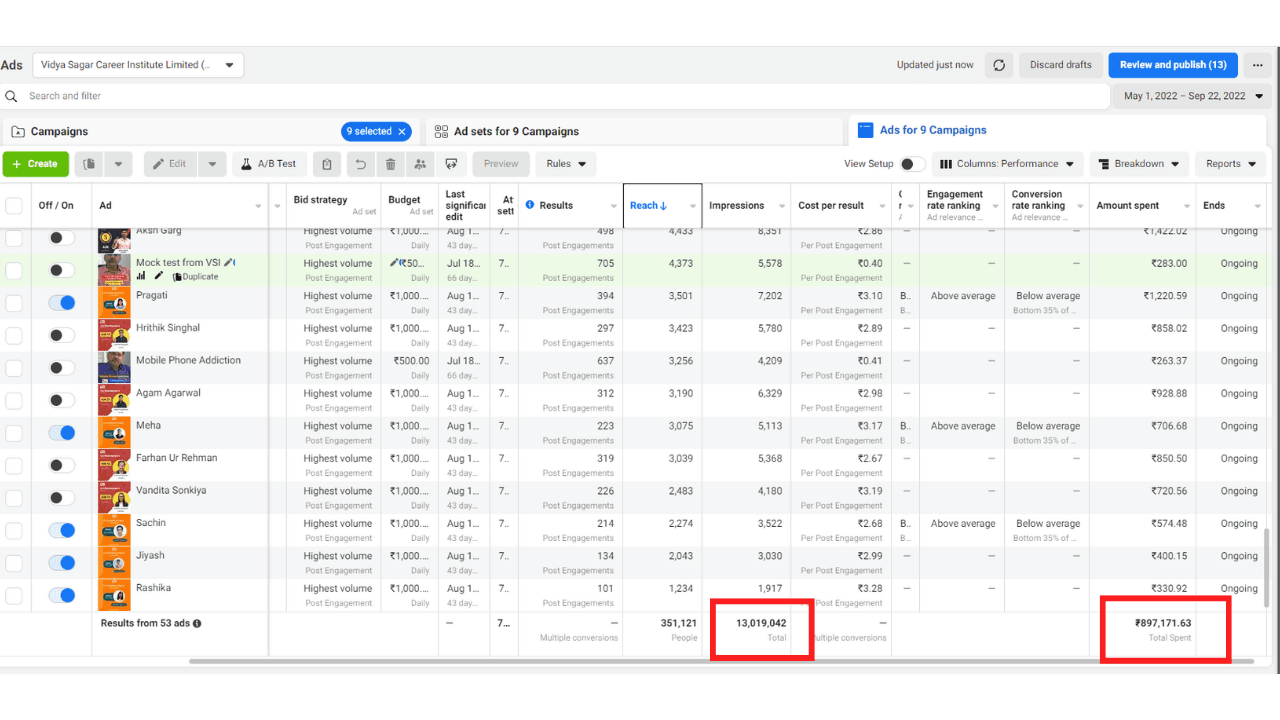Click the info icon beside Results header

[530, 205]
